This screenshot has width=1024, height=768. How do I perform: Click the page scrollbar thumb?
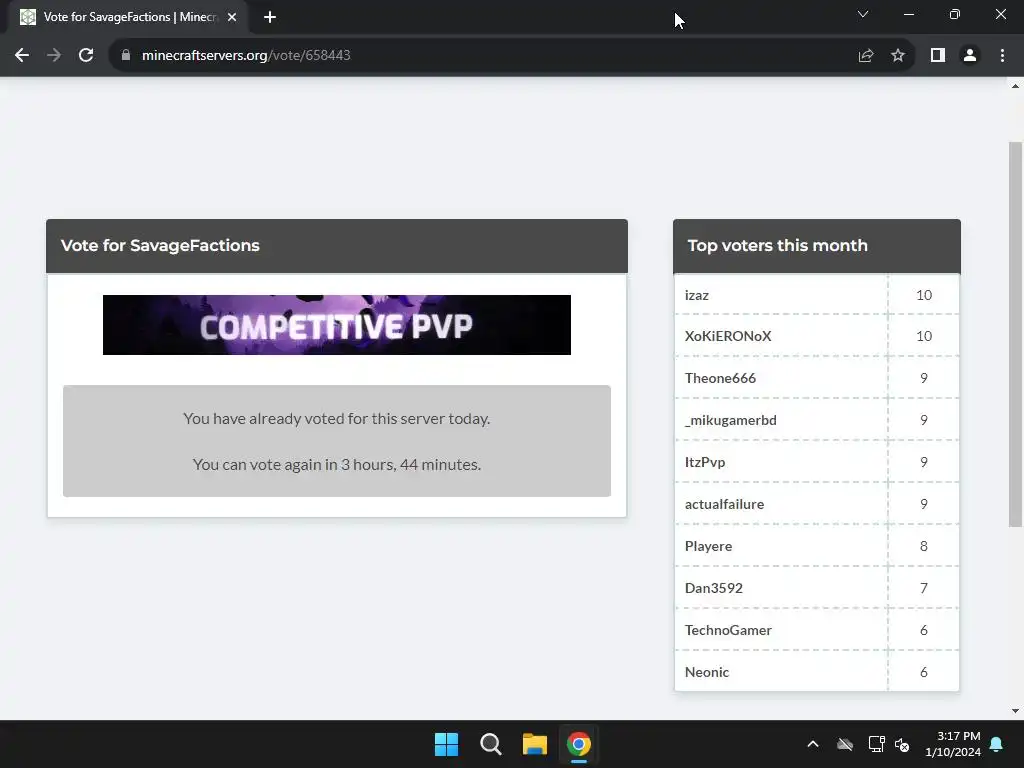coord(1015,334)
